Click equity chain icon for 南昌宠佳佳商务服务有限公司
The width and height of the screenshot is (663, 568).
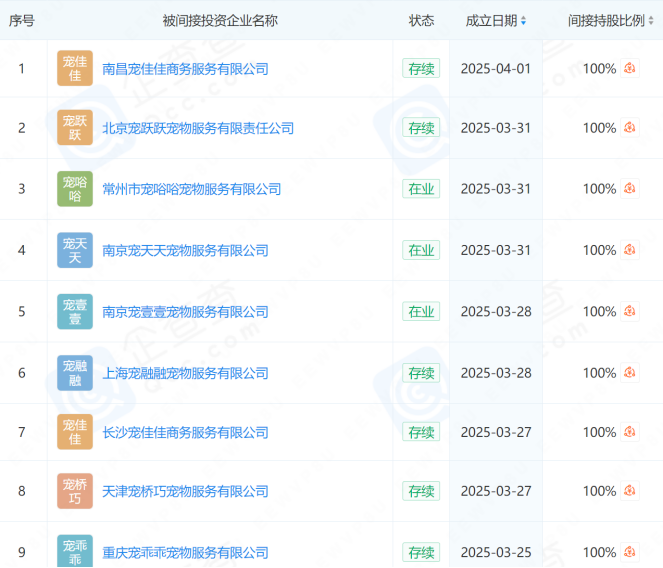pos(630,68)
